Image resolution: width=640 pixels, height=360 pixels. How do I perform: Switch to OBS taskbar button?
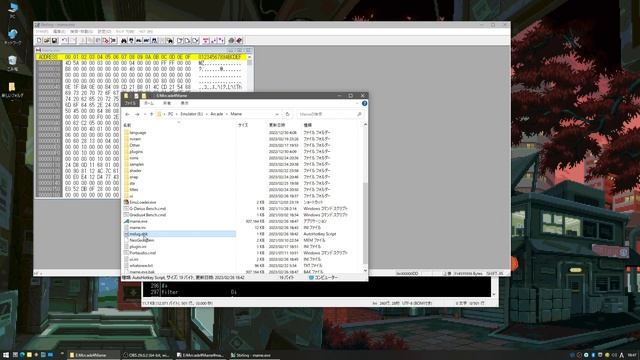pos(147,355)
